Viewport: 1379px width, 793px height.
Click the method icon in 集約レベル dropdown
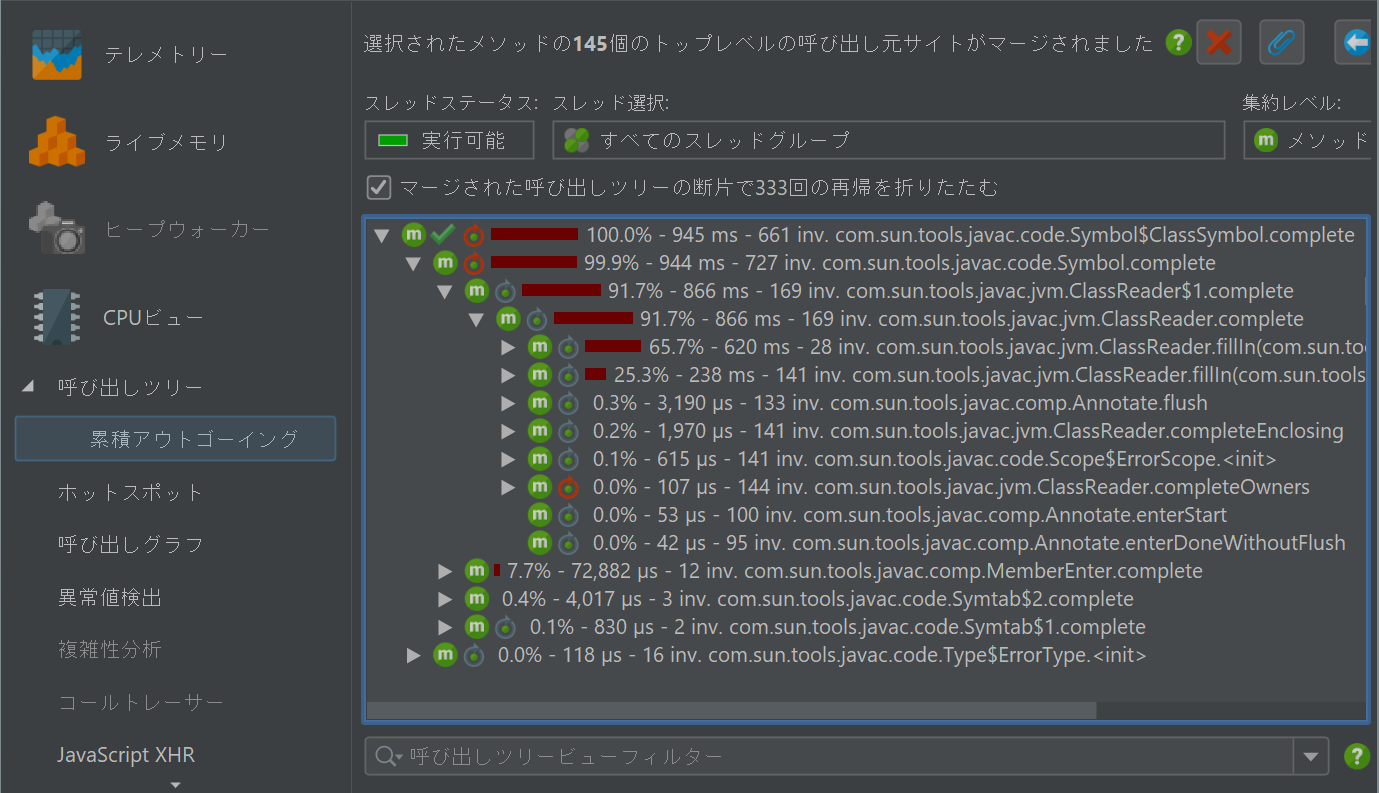(x=1266, y=140)
